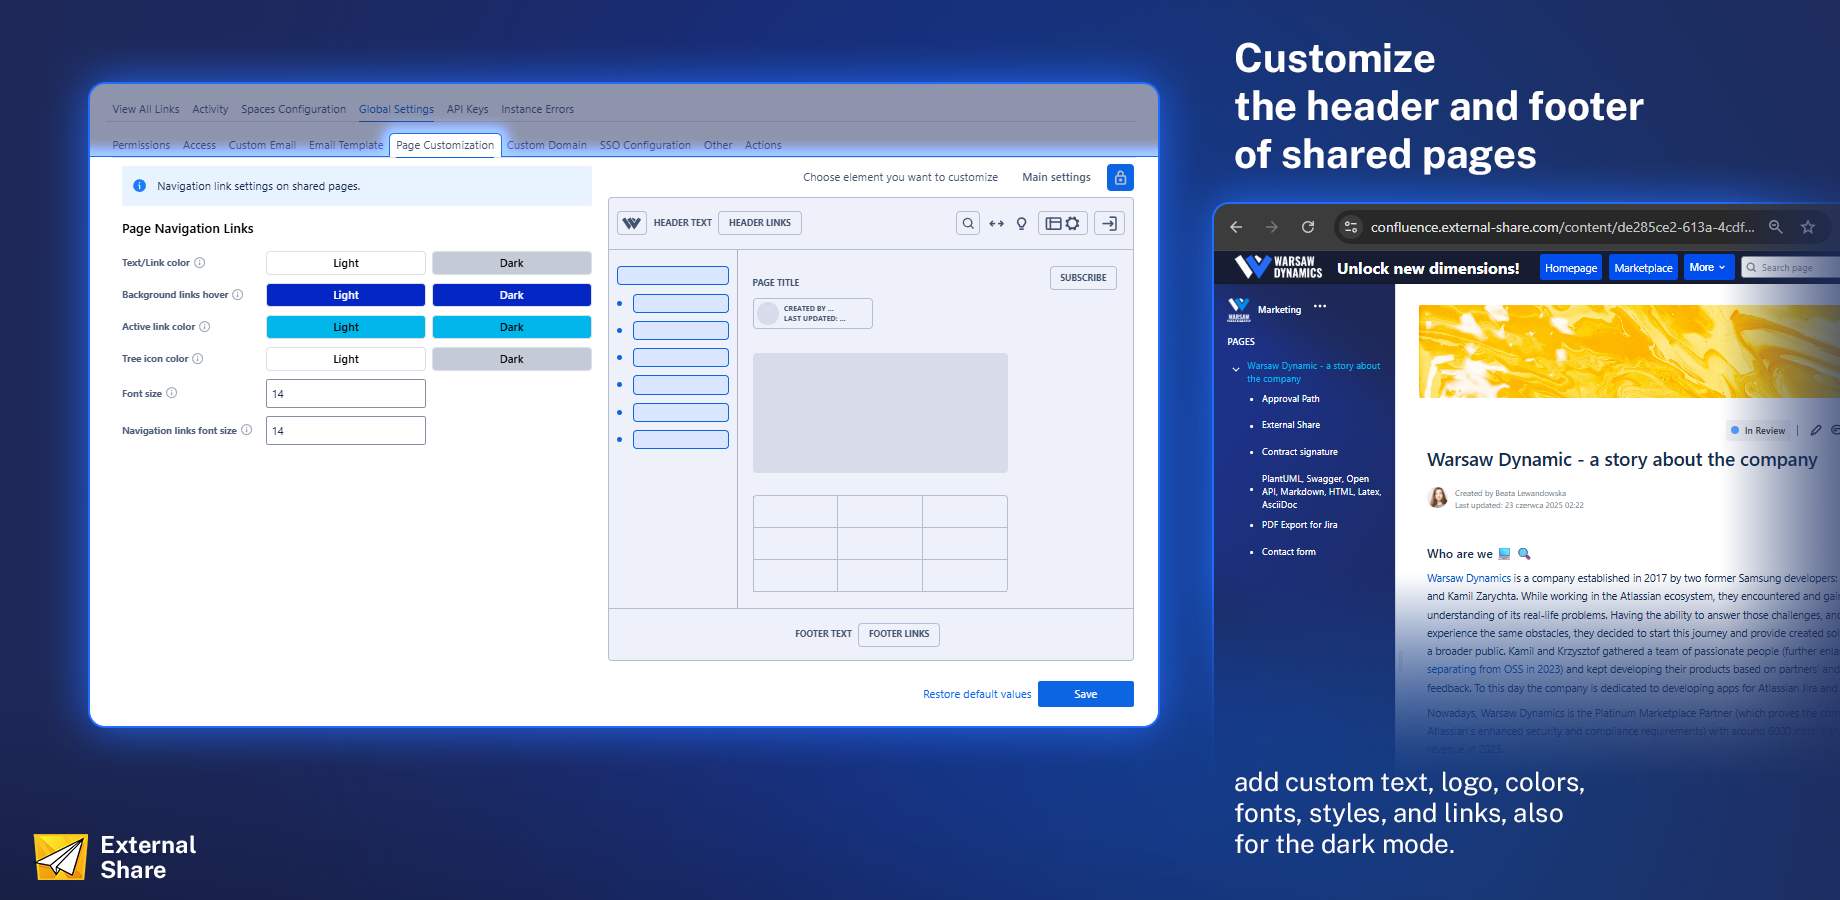The width and height of the screenshot is (1840, 900).
Task: Open the Approval Path page in sidebar
Action: [1290, 399]
